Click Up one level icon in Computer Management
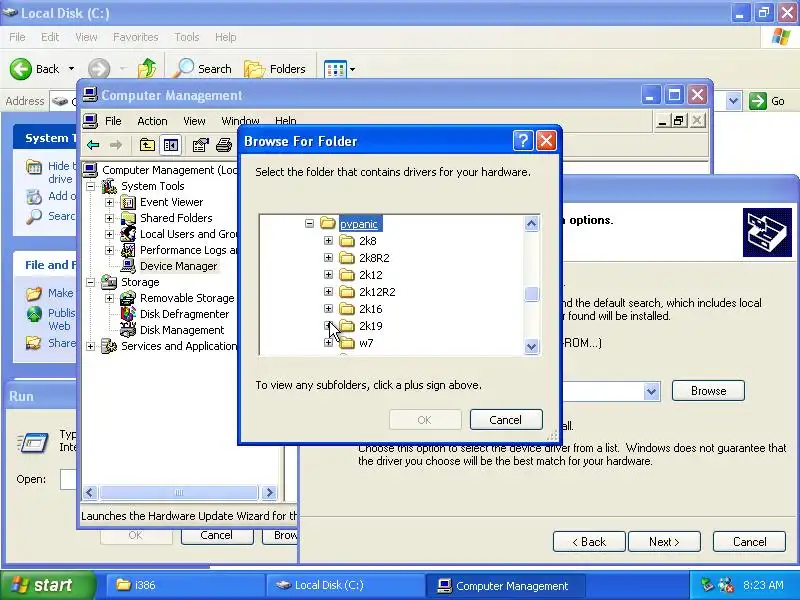 (147, 145)
